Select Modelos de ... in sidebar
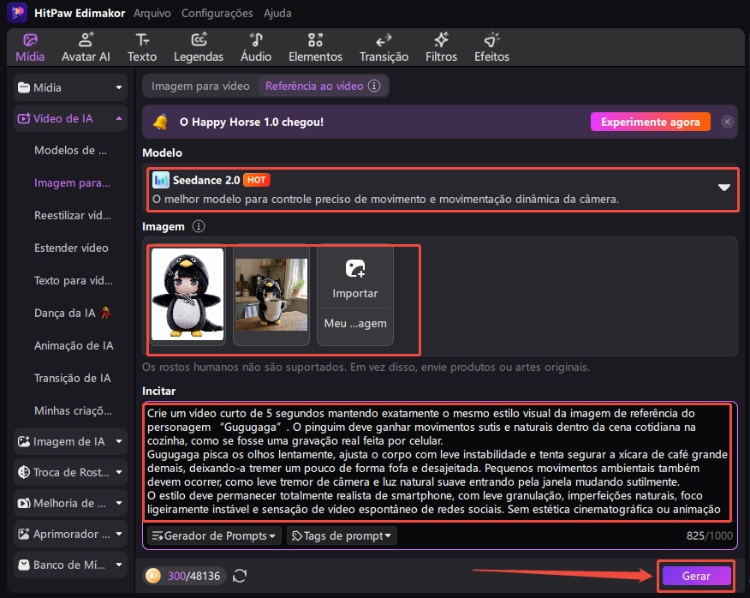This screenshot has height=598, width=750. click(70, 150)
